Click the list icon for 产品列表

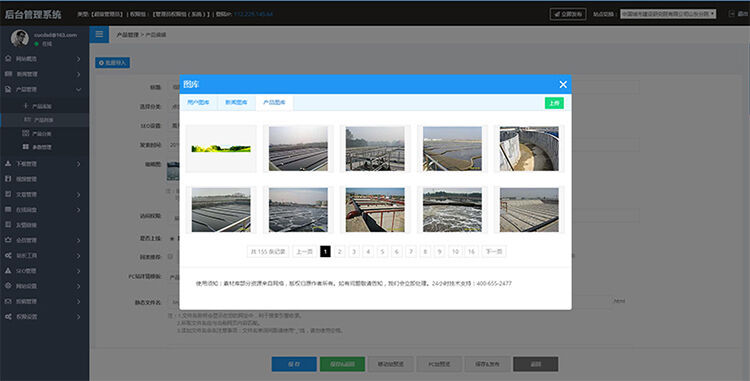pos(26,120)
